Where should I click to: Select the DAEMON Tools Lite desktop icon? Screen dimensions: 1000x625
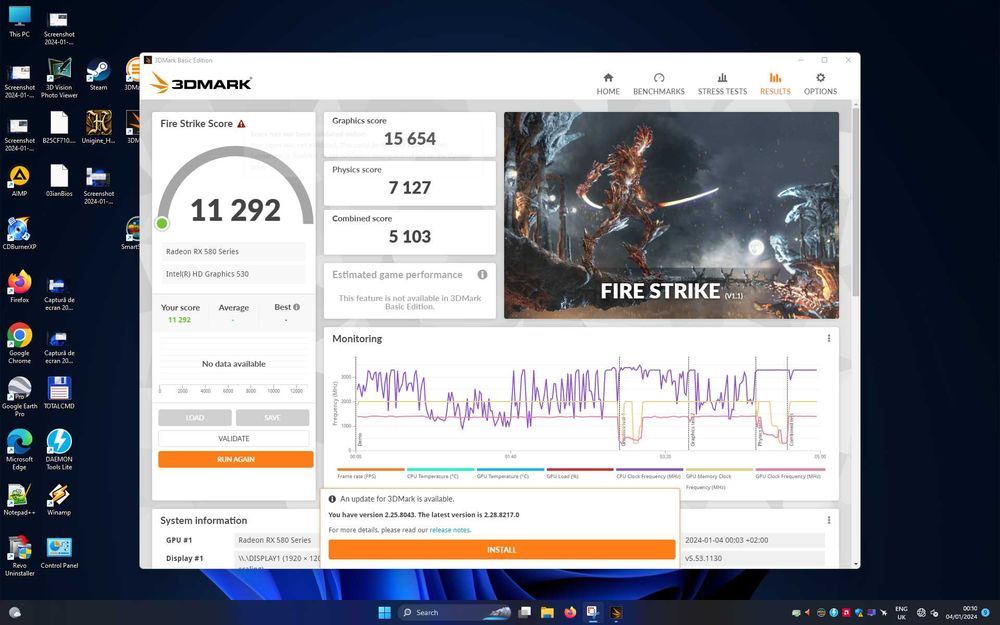(x=59, y=450)
